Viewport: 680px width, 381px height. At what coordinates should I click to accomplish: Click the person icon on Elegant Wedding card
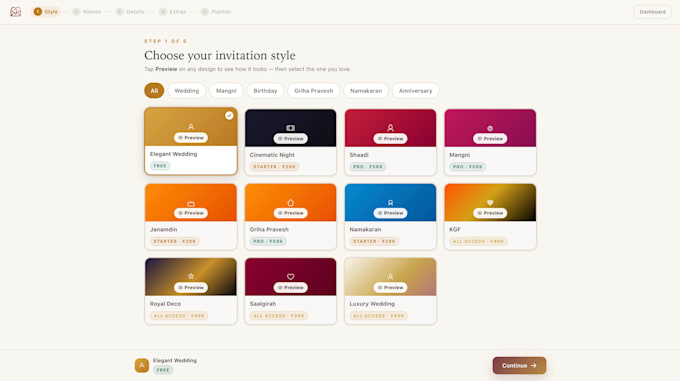tap(191, 127)
